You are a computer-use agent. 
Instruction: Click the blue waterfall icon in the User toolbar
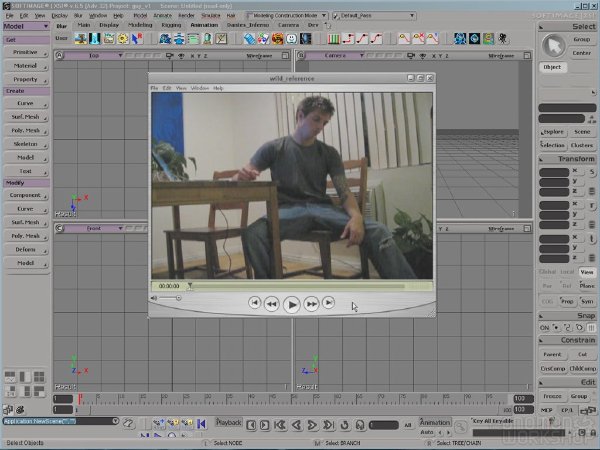coord(95,39)
